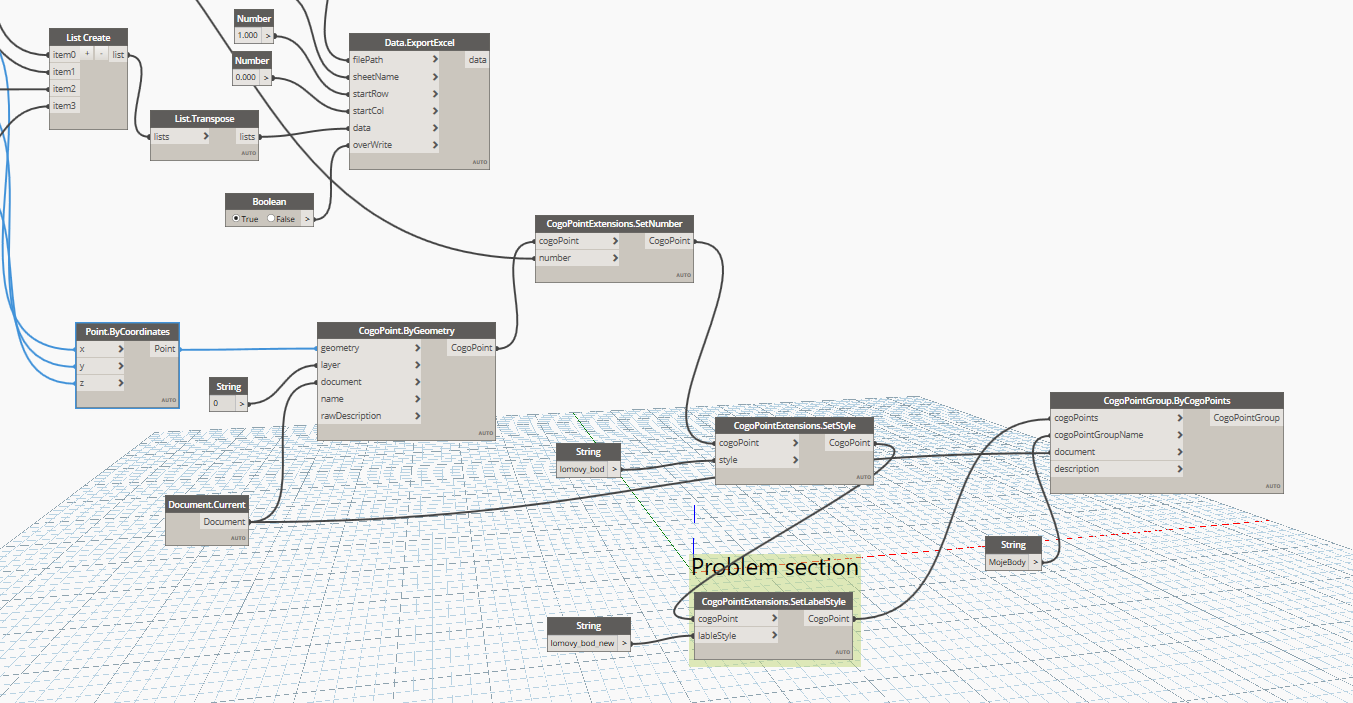Image resolution: width=1353 pixels, height=703 pixels.
Task: Select the CogoPointExtensions.SetLabelStyle node header
Action: (x=775, y=601)
